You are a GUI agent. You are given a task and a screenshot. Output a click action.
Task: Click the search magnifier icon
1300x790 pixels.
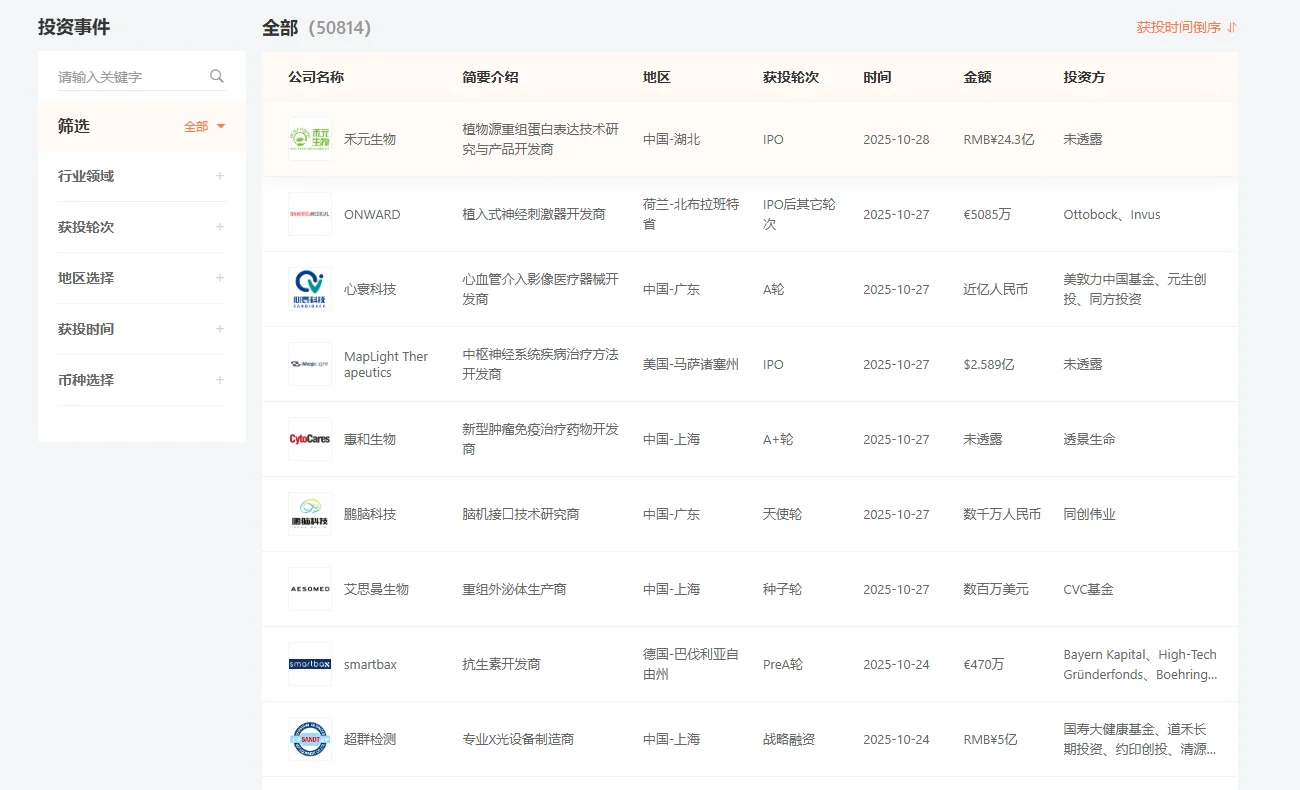click(216, 75)
